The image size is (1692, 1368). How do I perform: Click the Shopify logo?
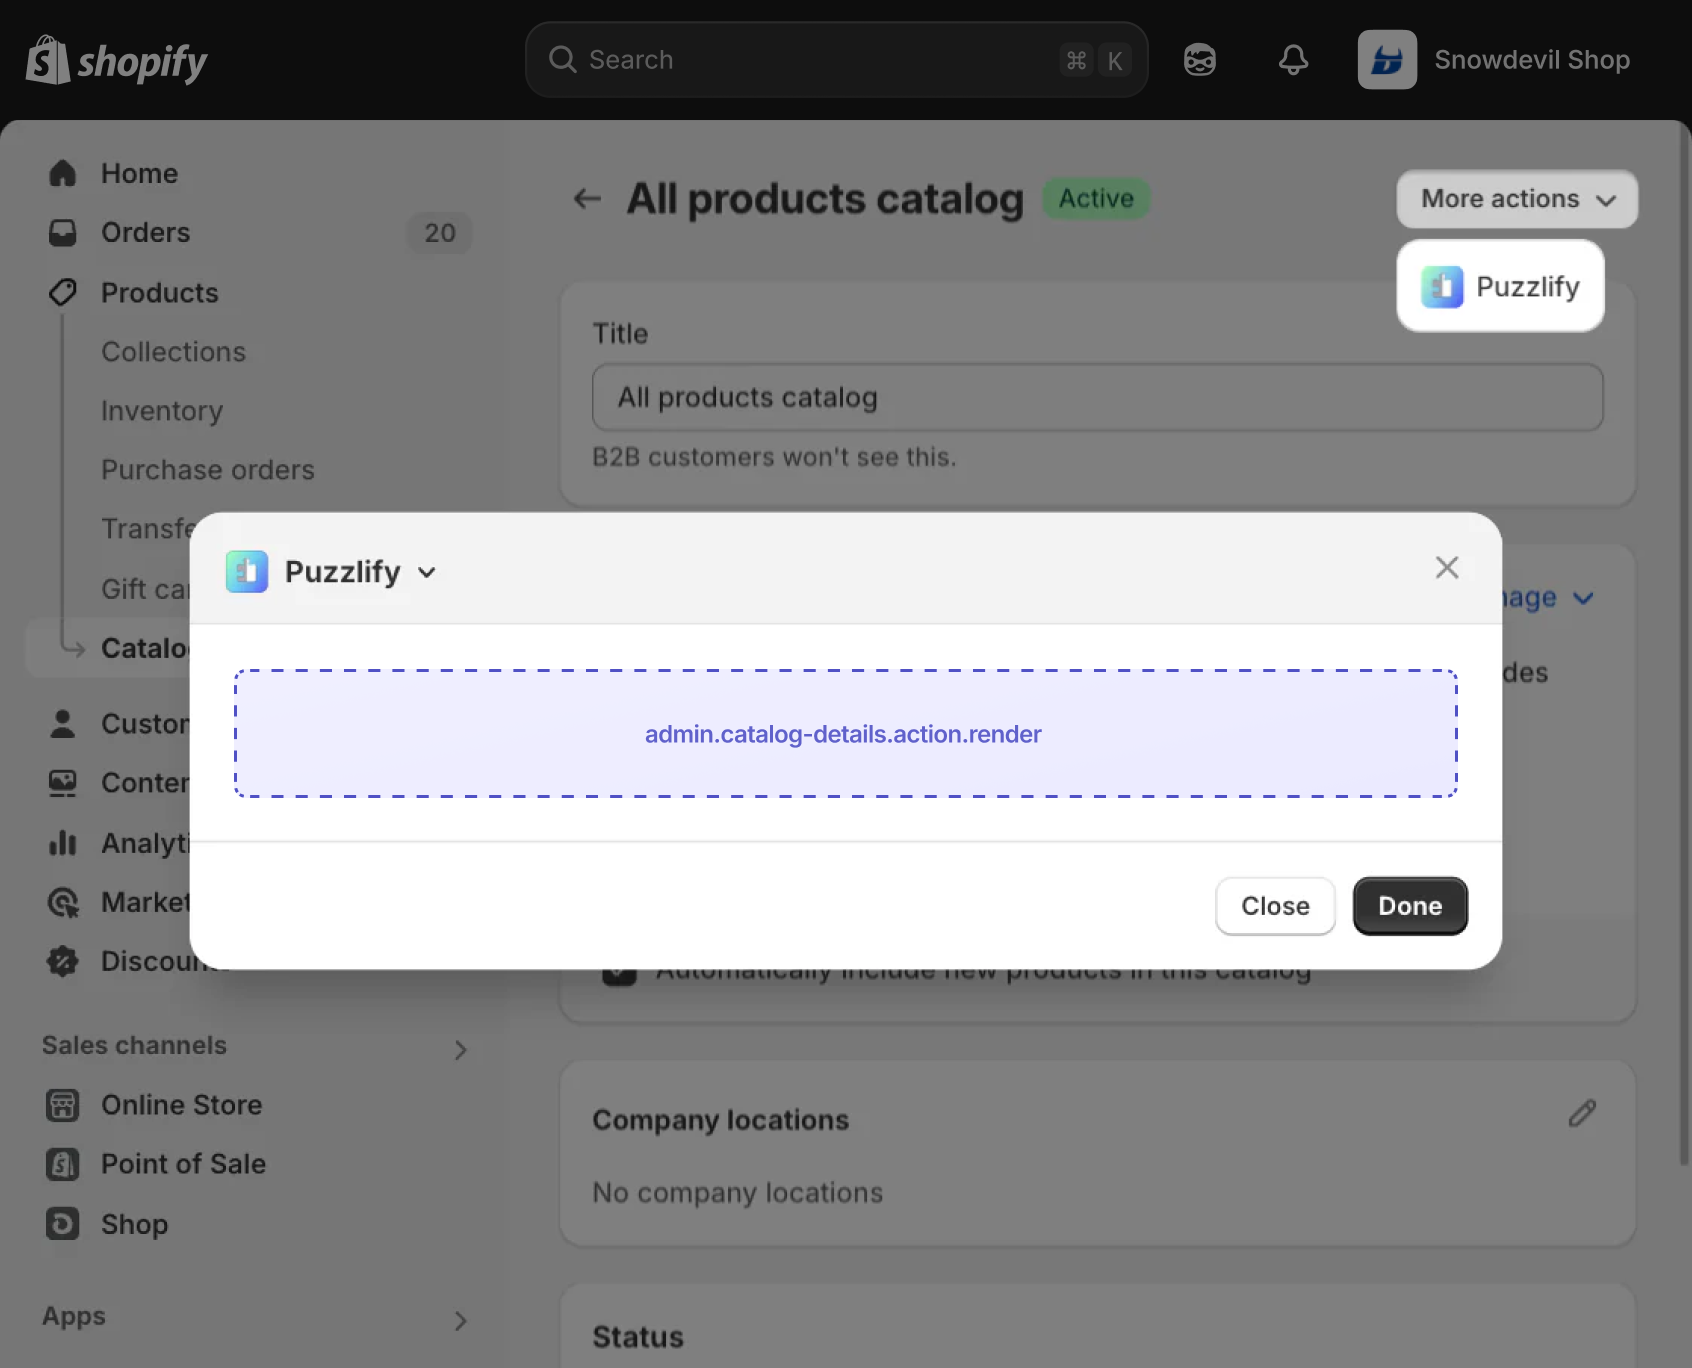116,60
